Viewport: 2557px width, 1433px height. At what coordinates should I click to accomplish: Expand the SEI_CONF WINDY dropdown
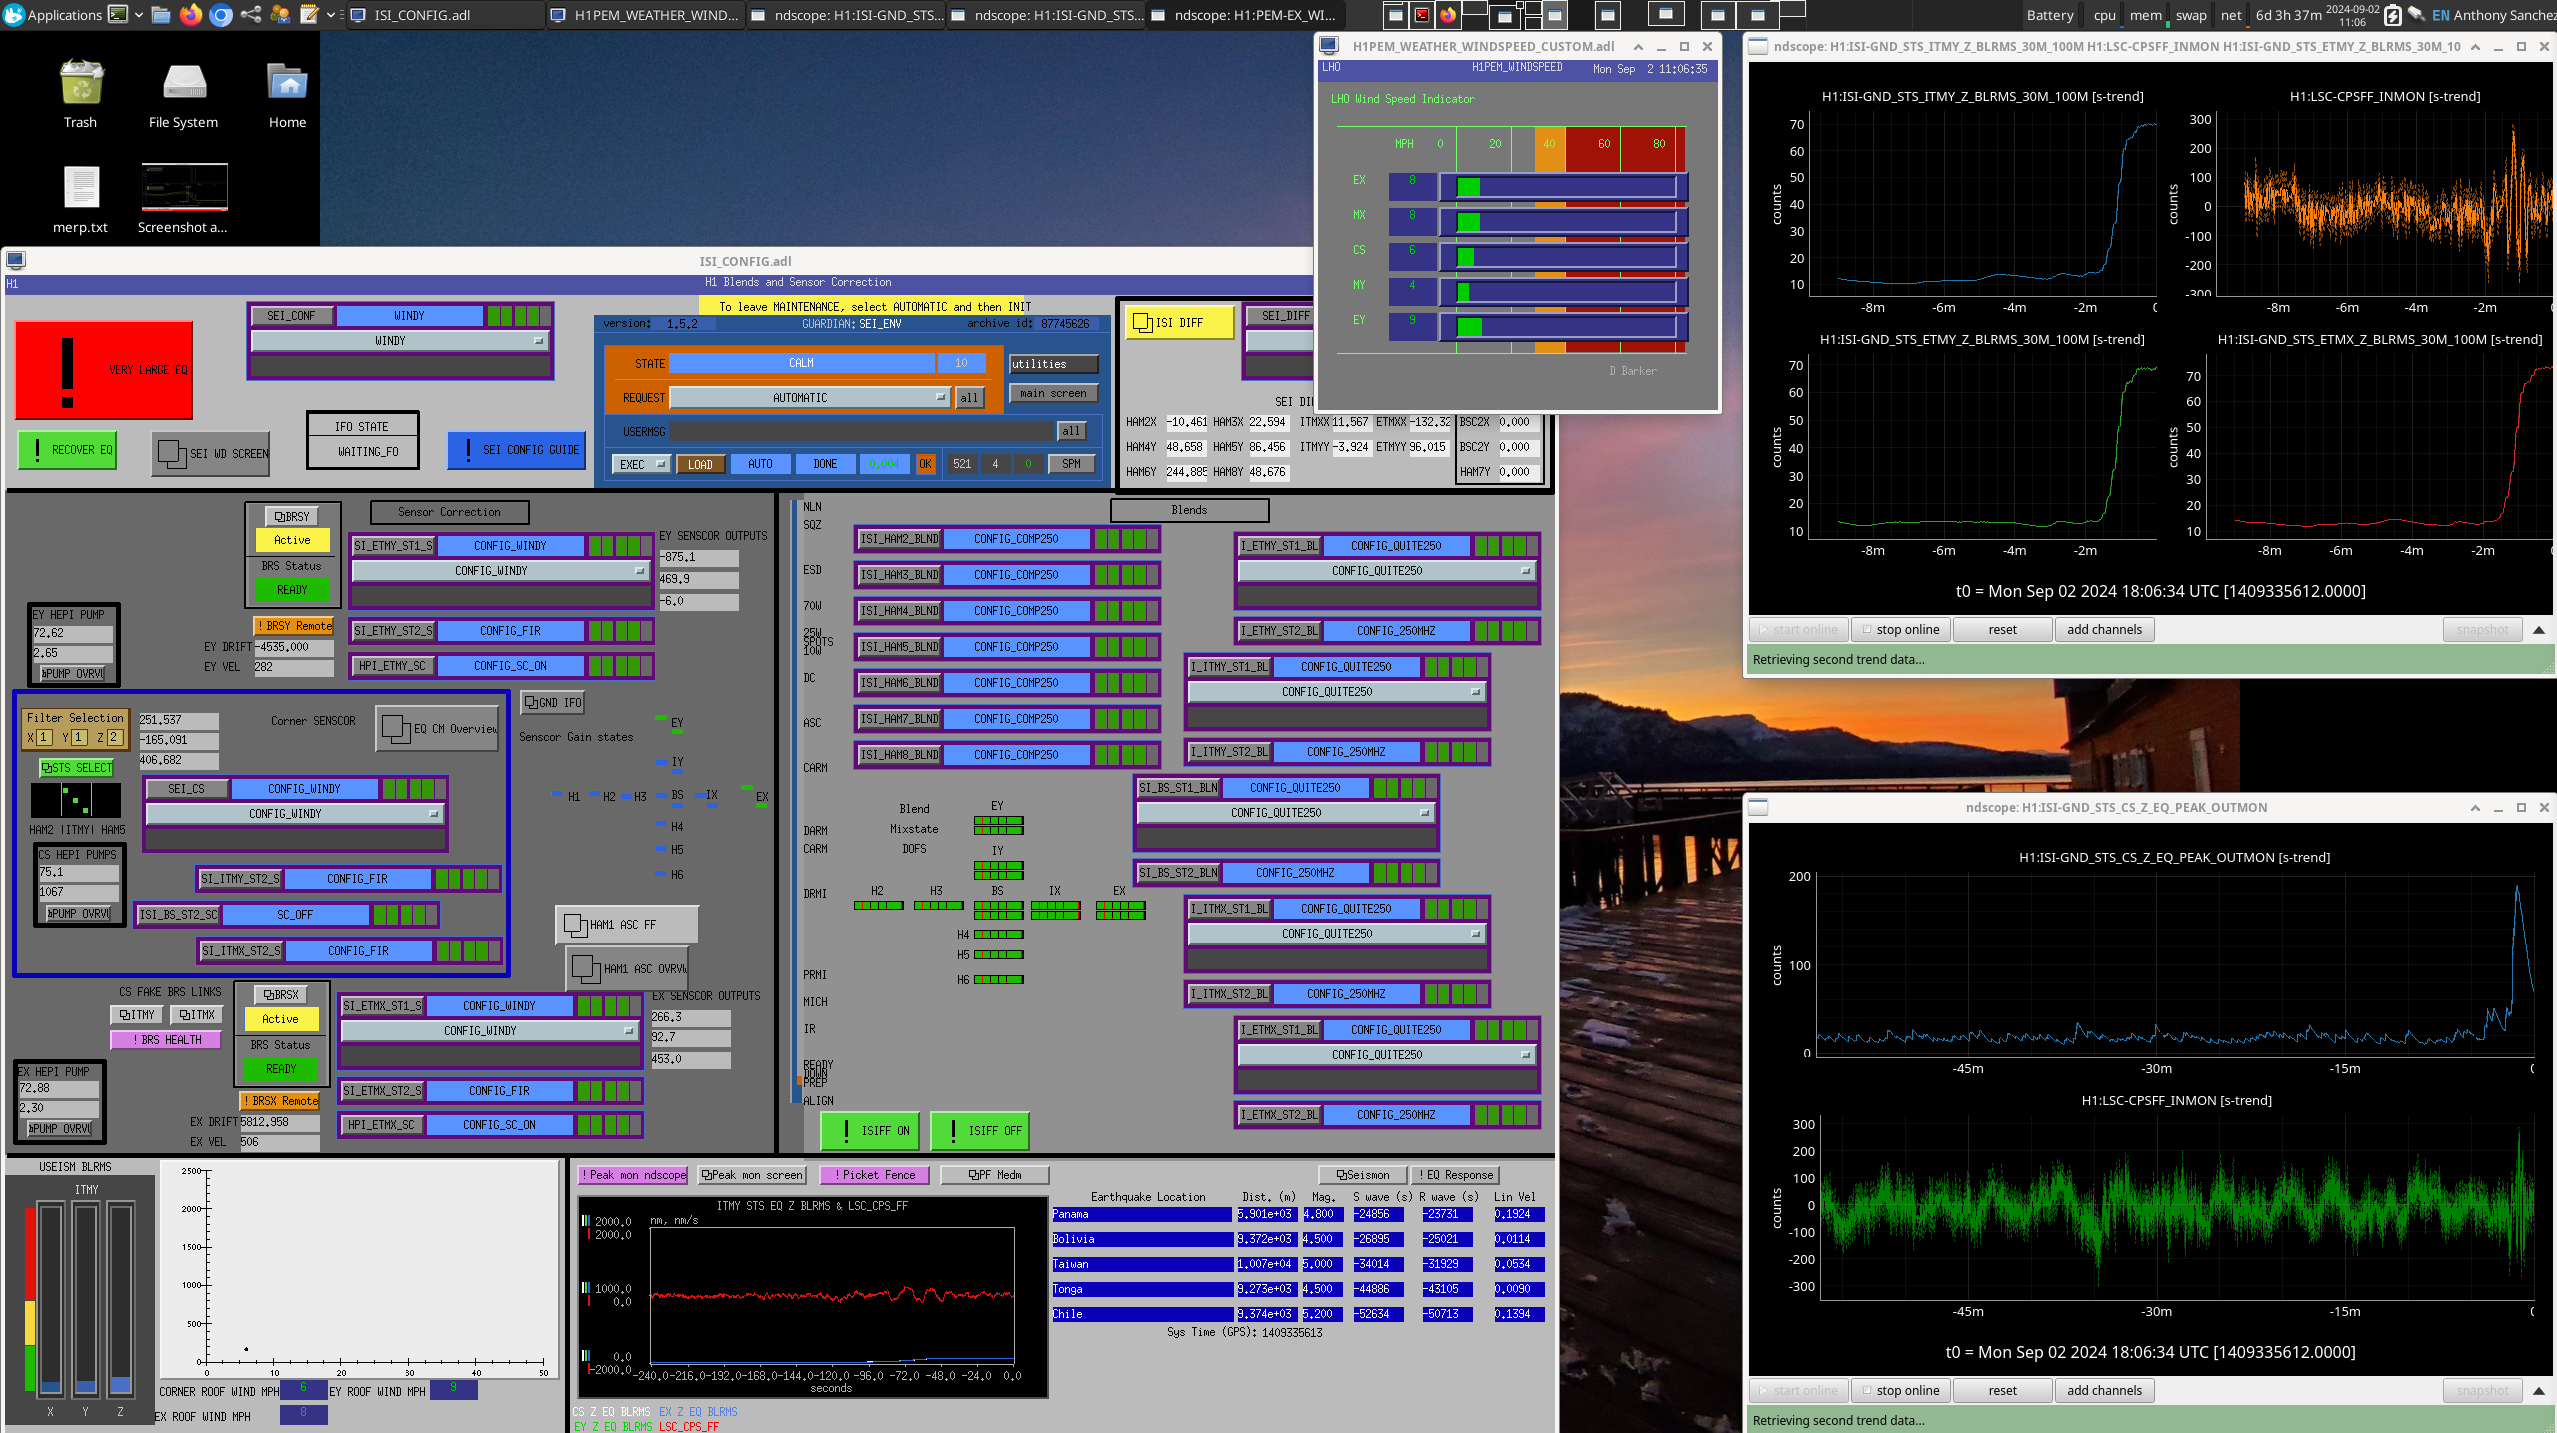point(400,341)
